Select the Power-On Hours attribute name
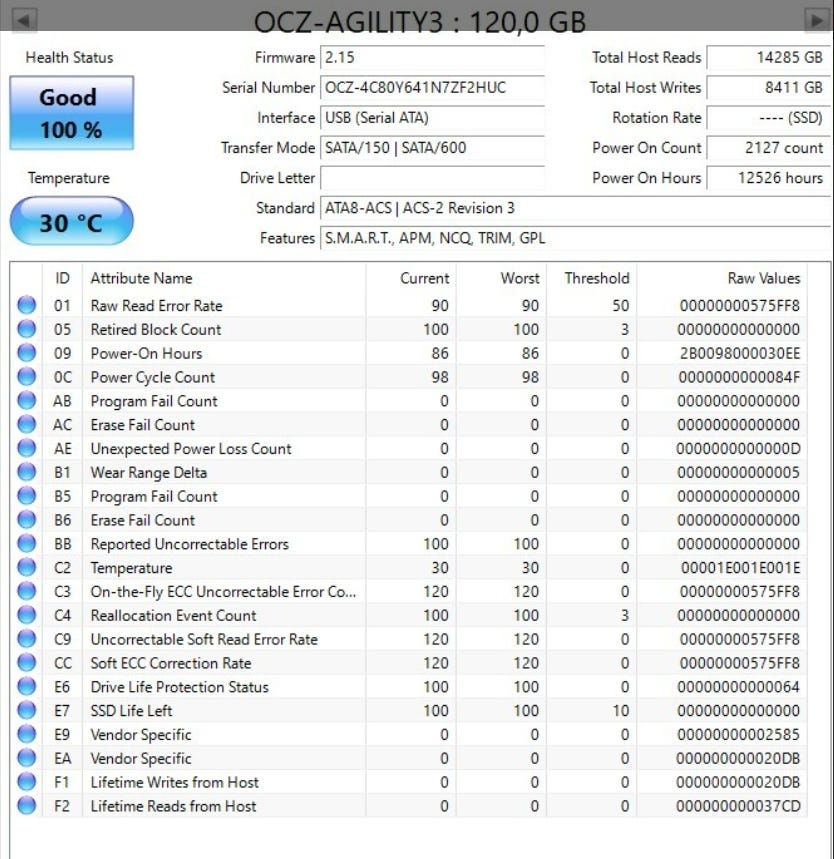The width and height of the screenshot is (834, 859). point(146,353)
